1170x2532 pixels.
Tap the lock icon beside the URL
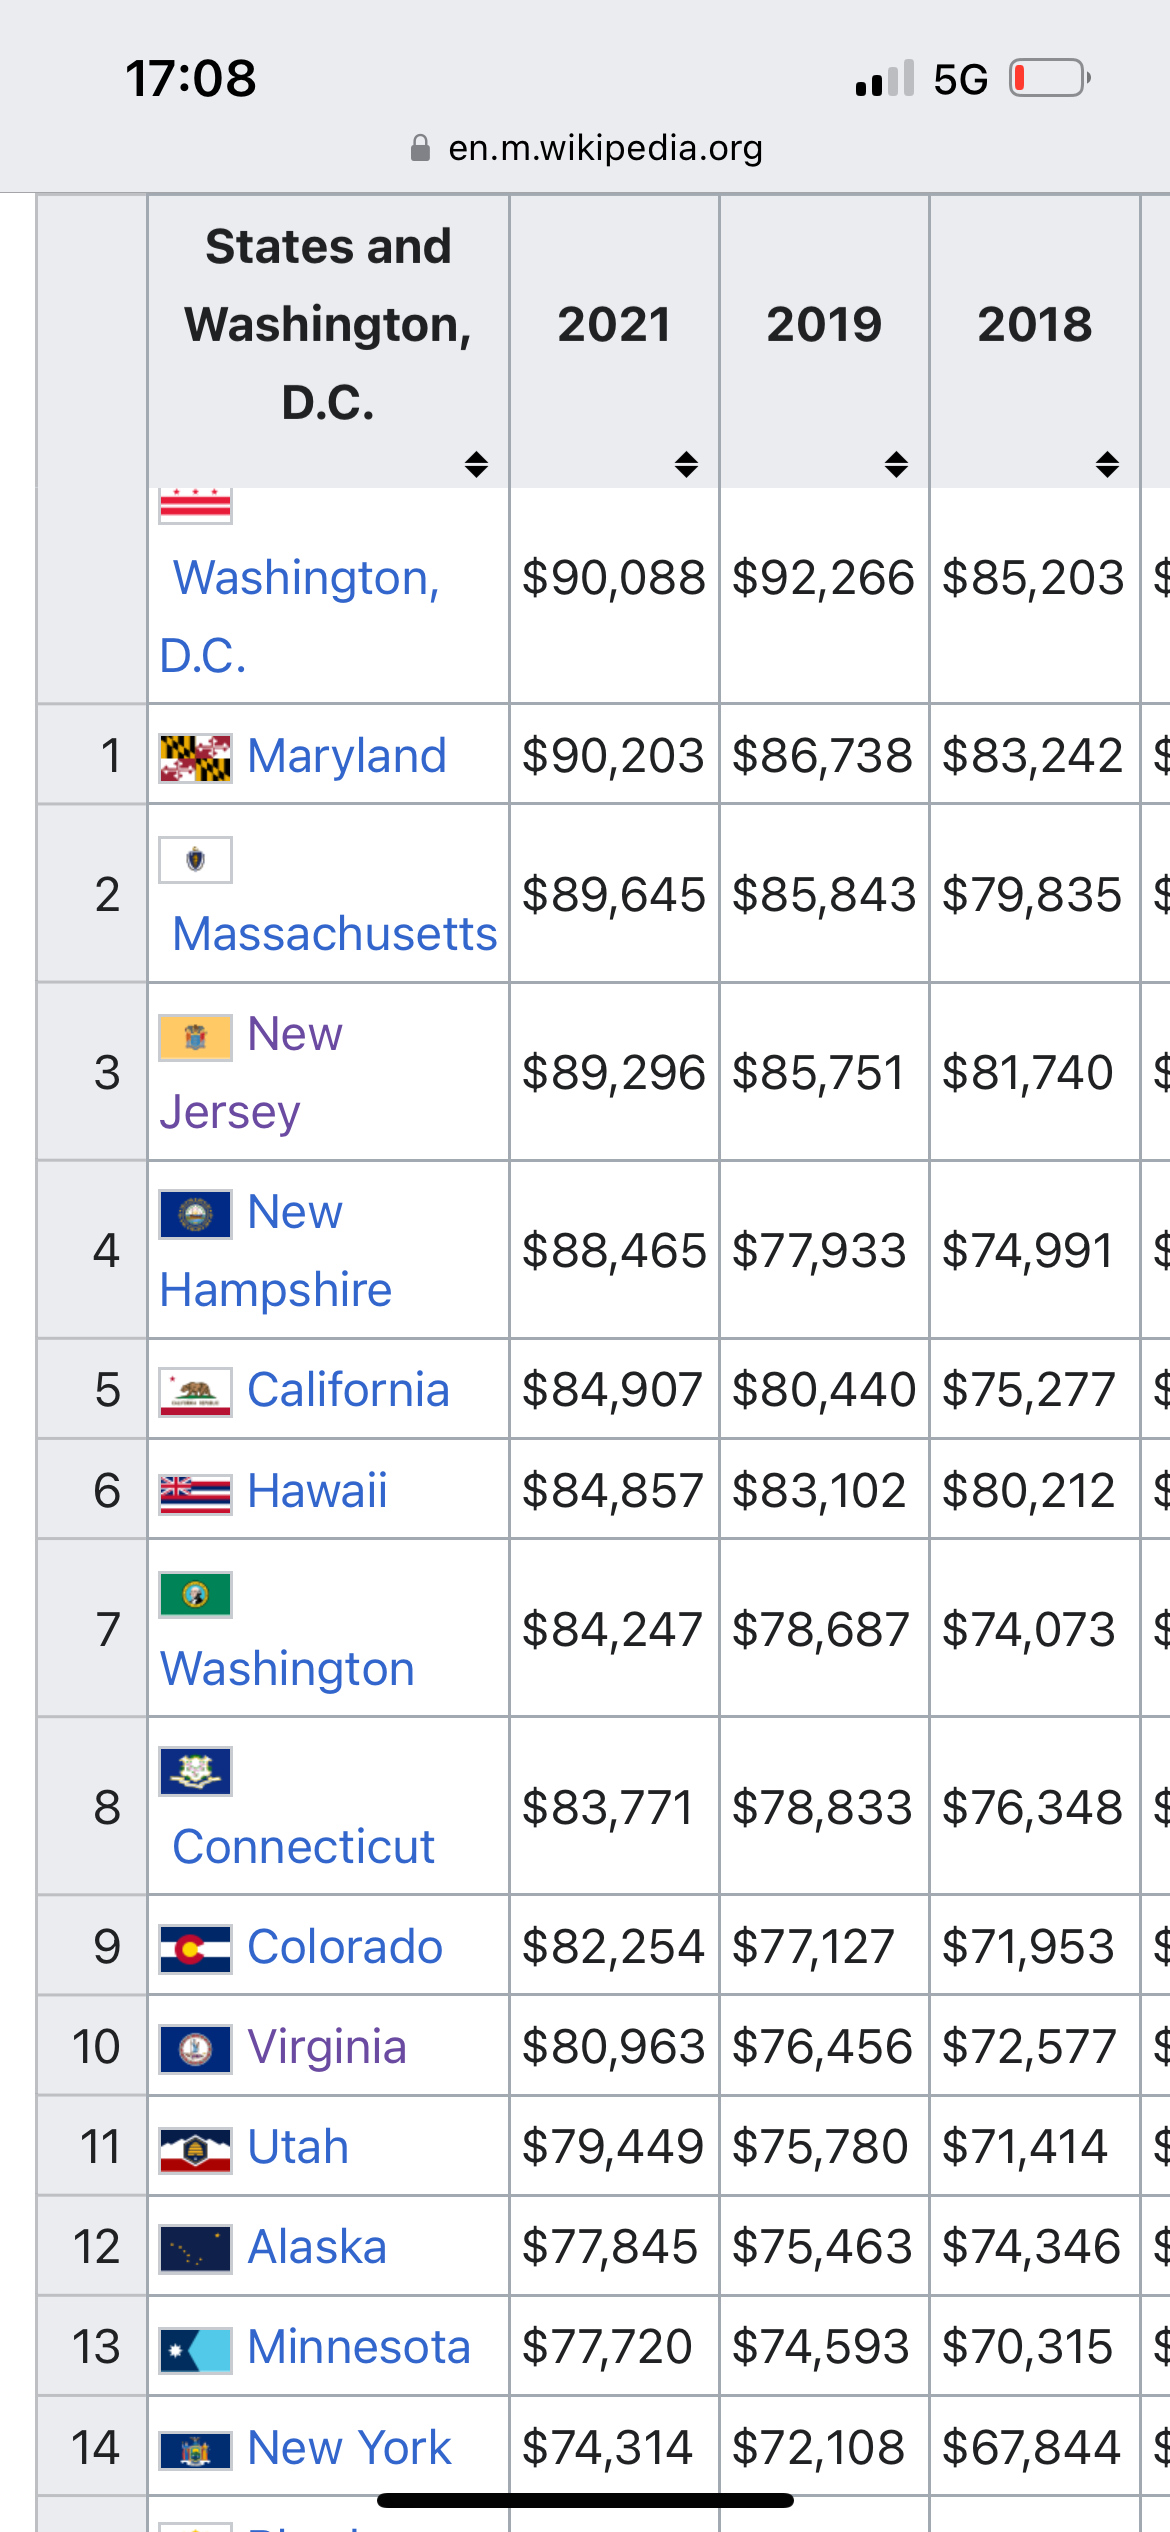tap(420, 148)
